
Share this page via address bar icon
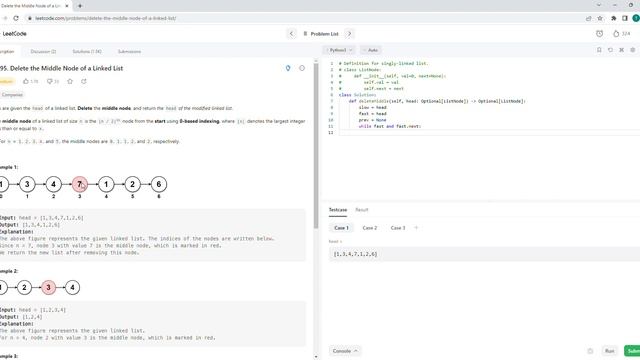[589, 18]
